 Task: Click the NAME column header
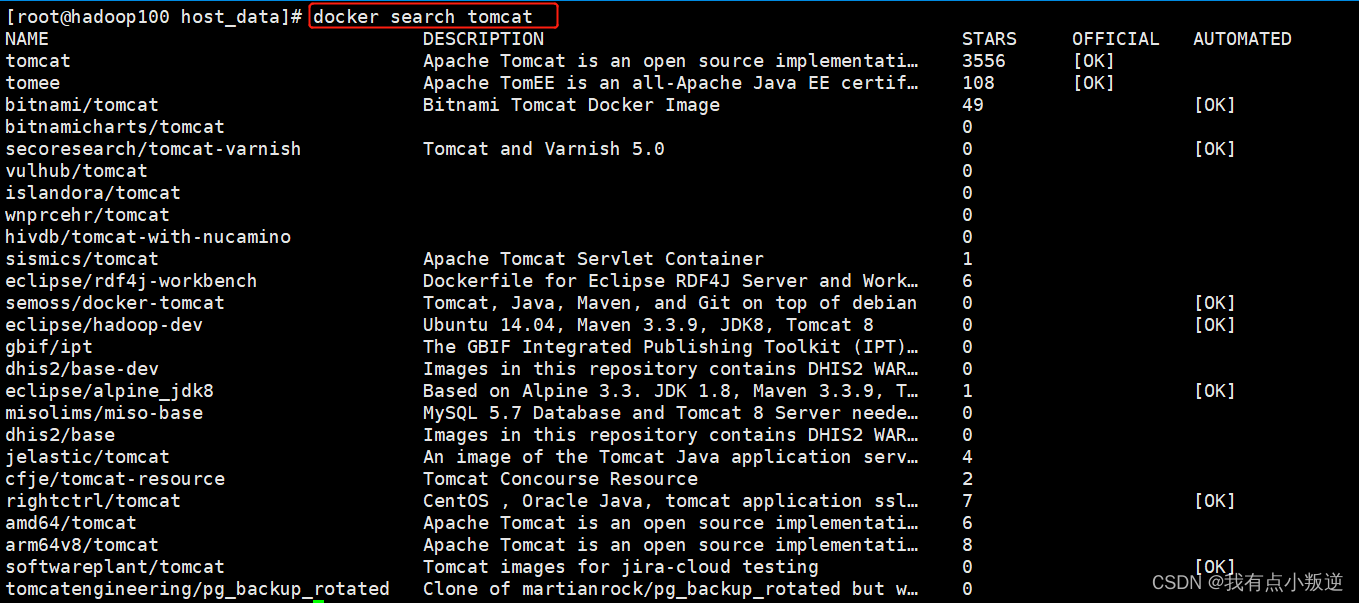pyautogui.click(x=27, y=39)
